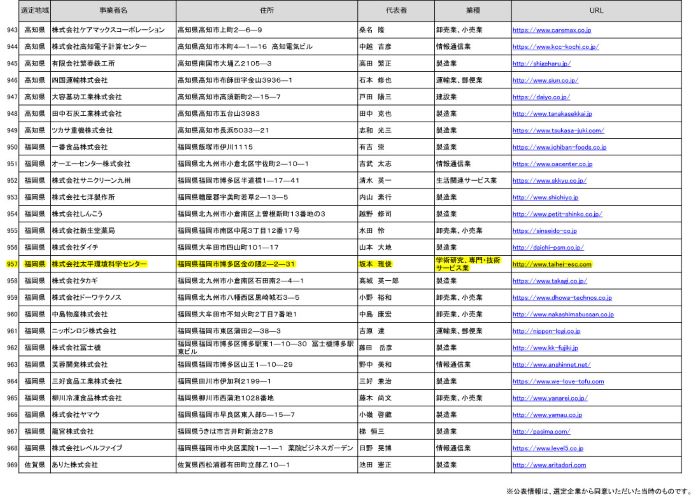
Task: Select row number 969
Action: coord(12,465)
